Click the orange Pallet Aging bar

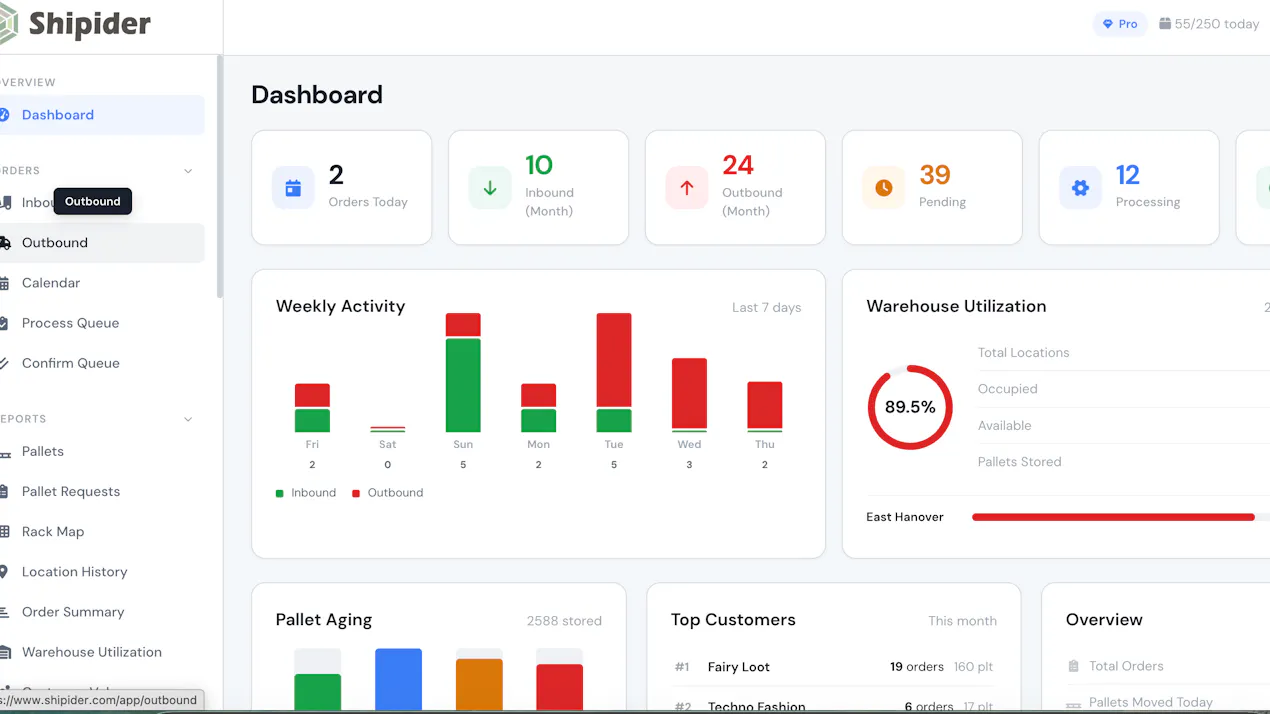[479, 685]
